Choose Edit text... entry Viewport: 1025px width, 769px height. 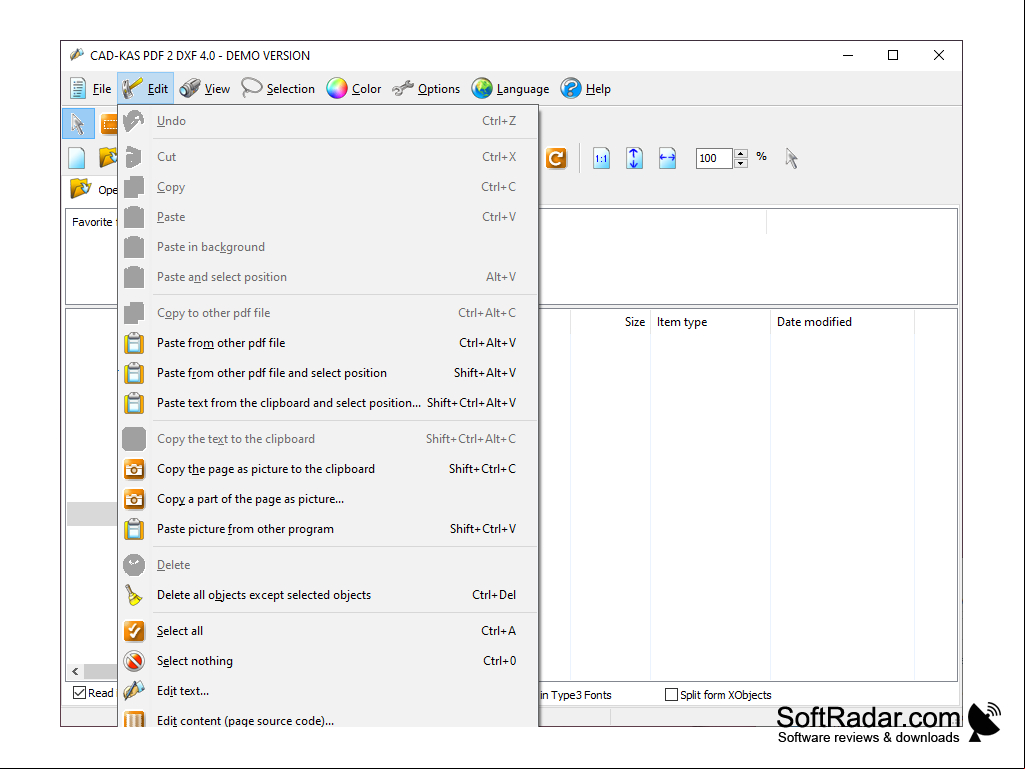[329, 691]
